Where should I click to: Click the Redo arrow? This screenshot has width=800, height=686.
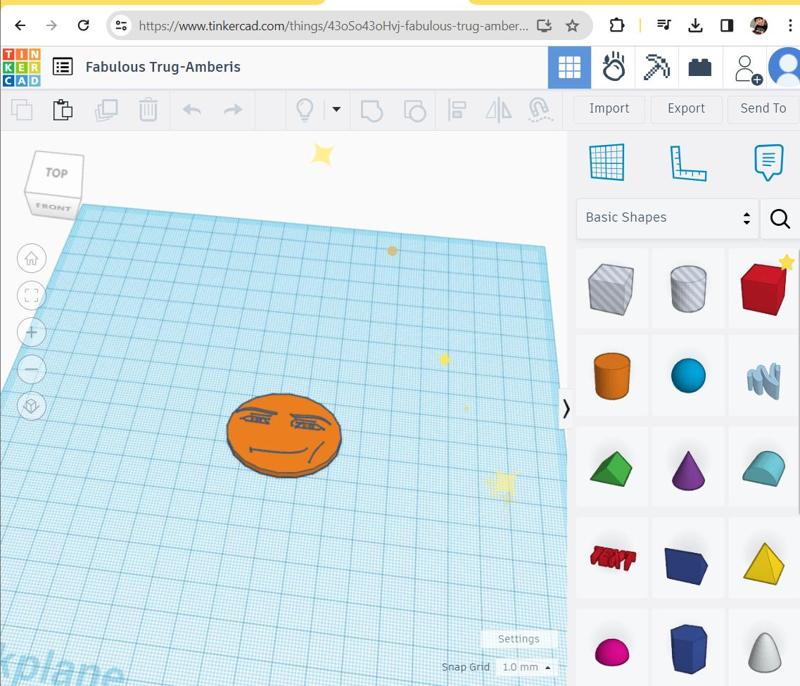tap(233, 109)
